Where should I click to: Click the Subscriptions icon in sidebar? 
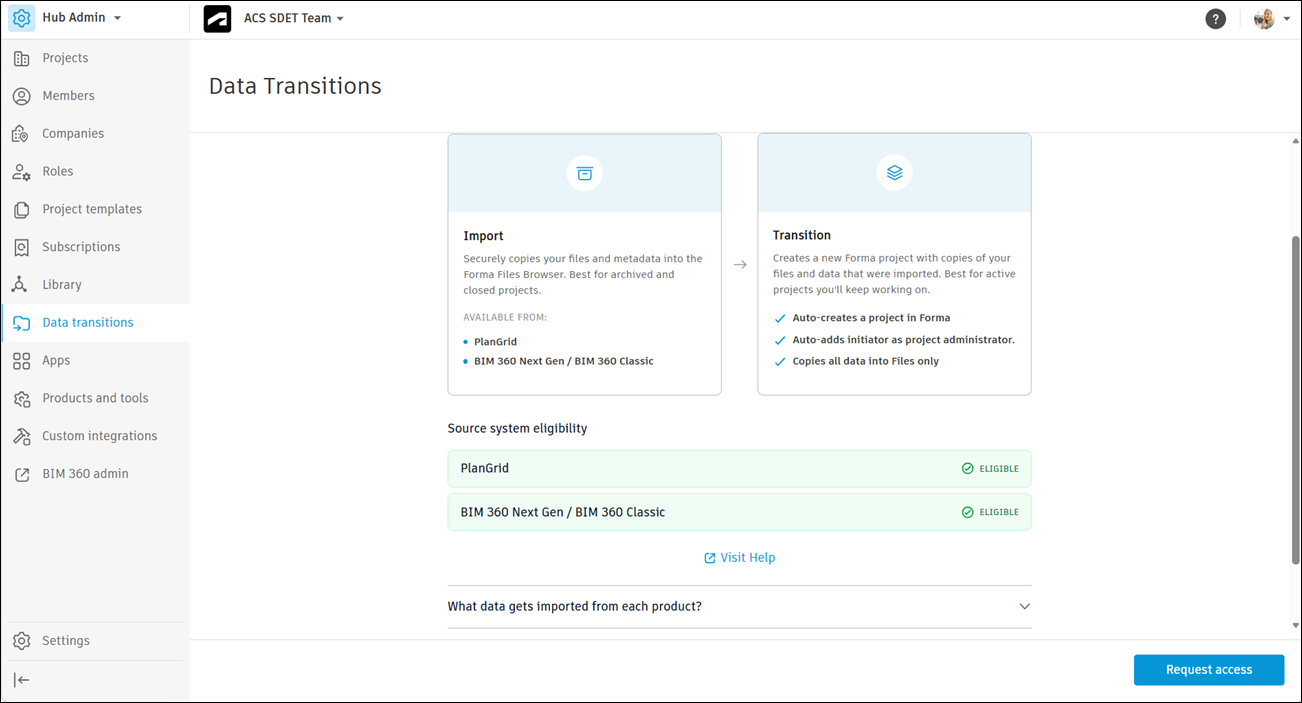[x=21, y=247]
